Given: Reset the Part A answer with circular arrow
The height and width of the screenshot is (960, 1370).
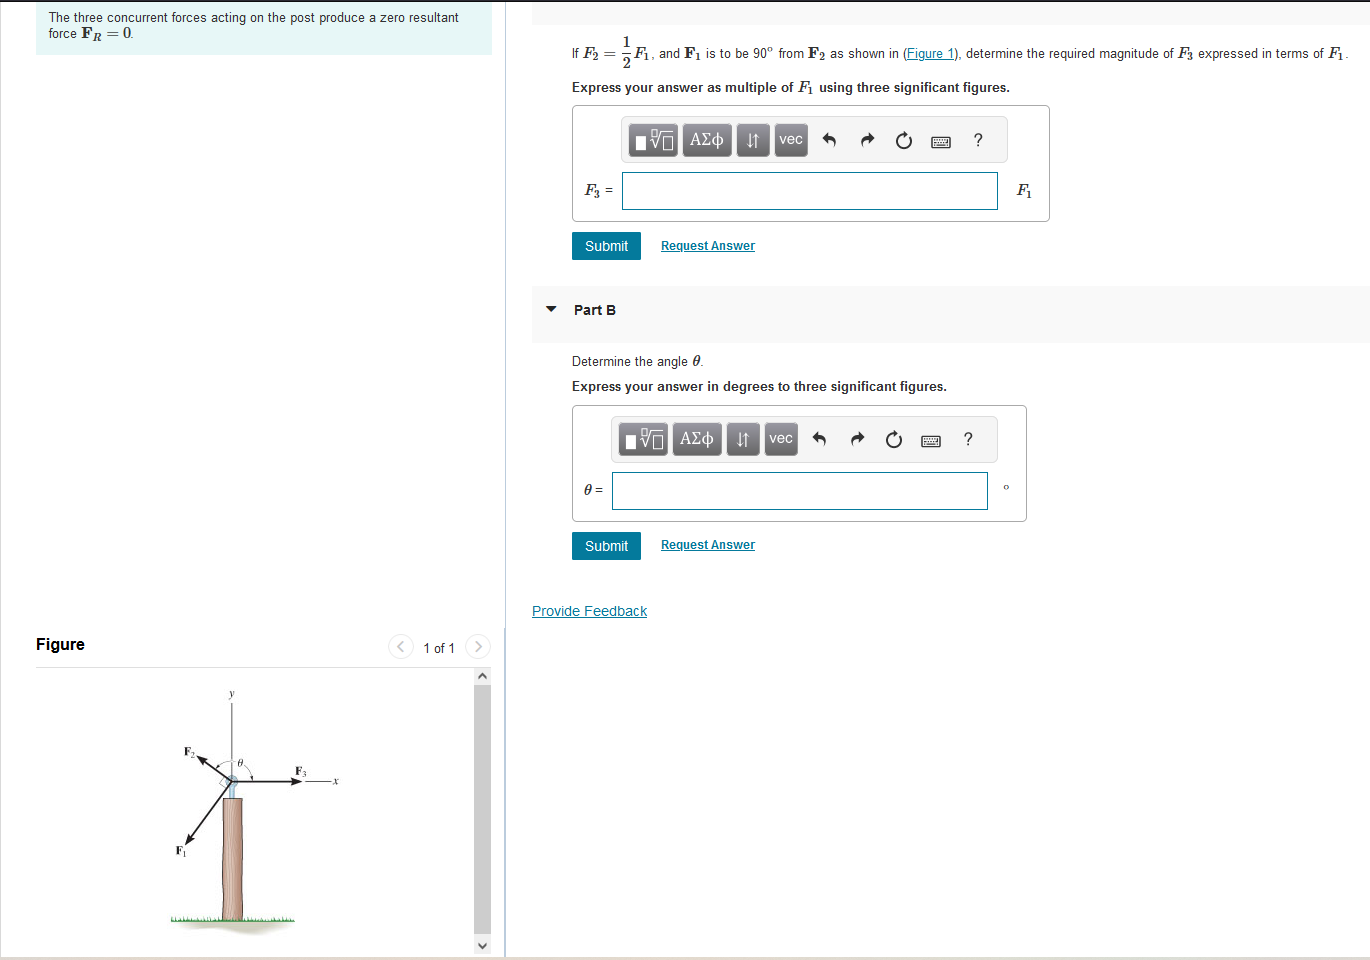Looking at the screenshot, I should (903, 140).
